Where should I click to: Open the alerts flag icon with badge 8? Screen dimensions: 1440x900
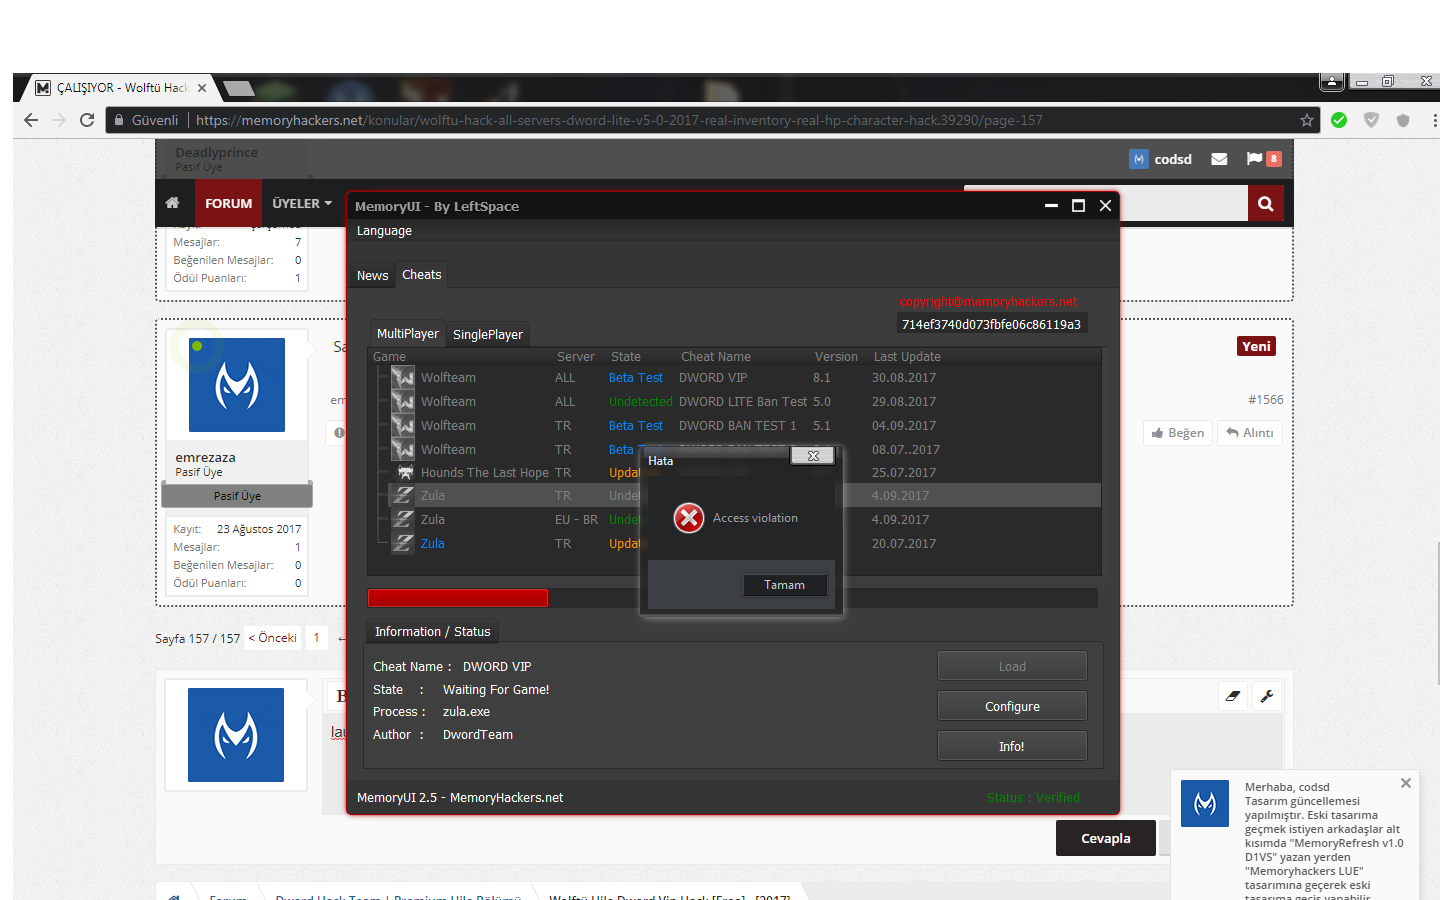(x=1263, y=159)
